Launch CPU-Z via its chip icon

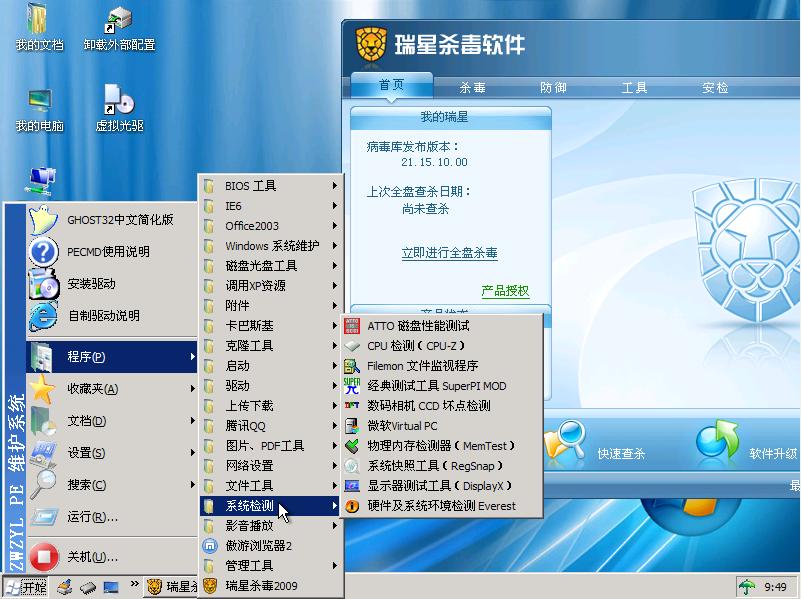352,346
